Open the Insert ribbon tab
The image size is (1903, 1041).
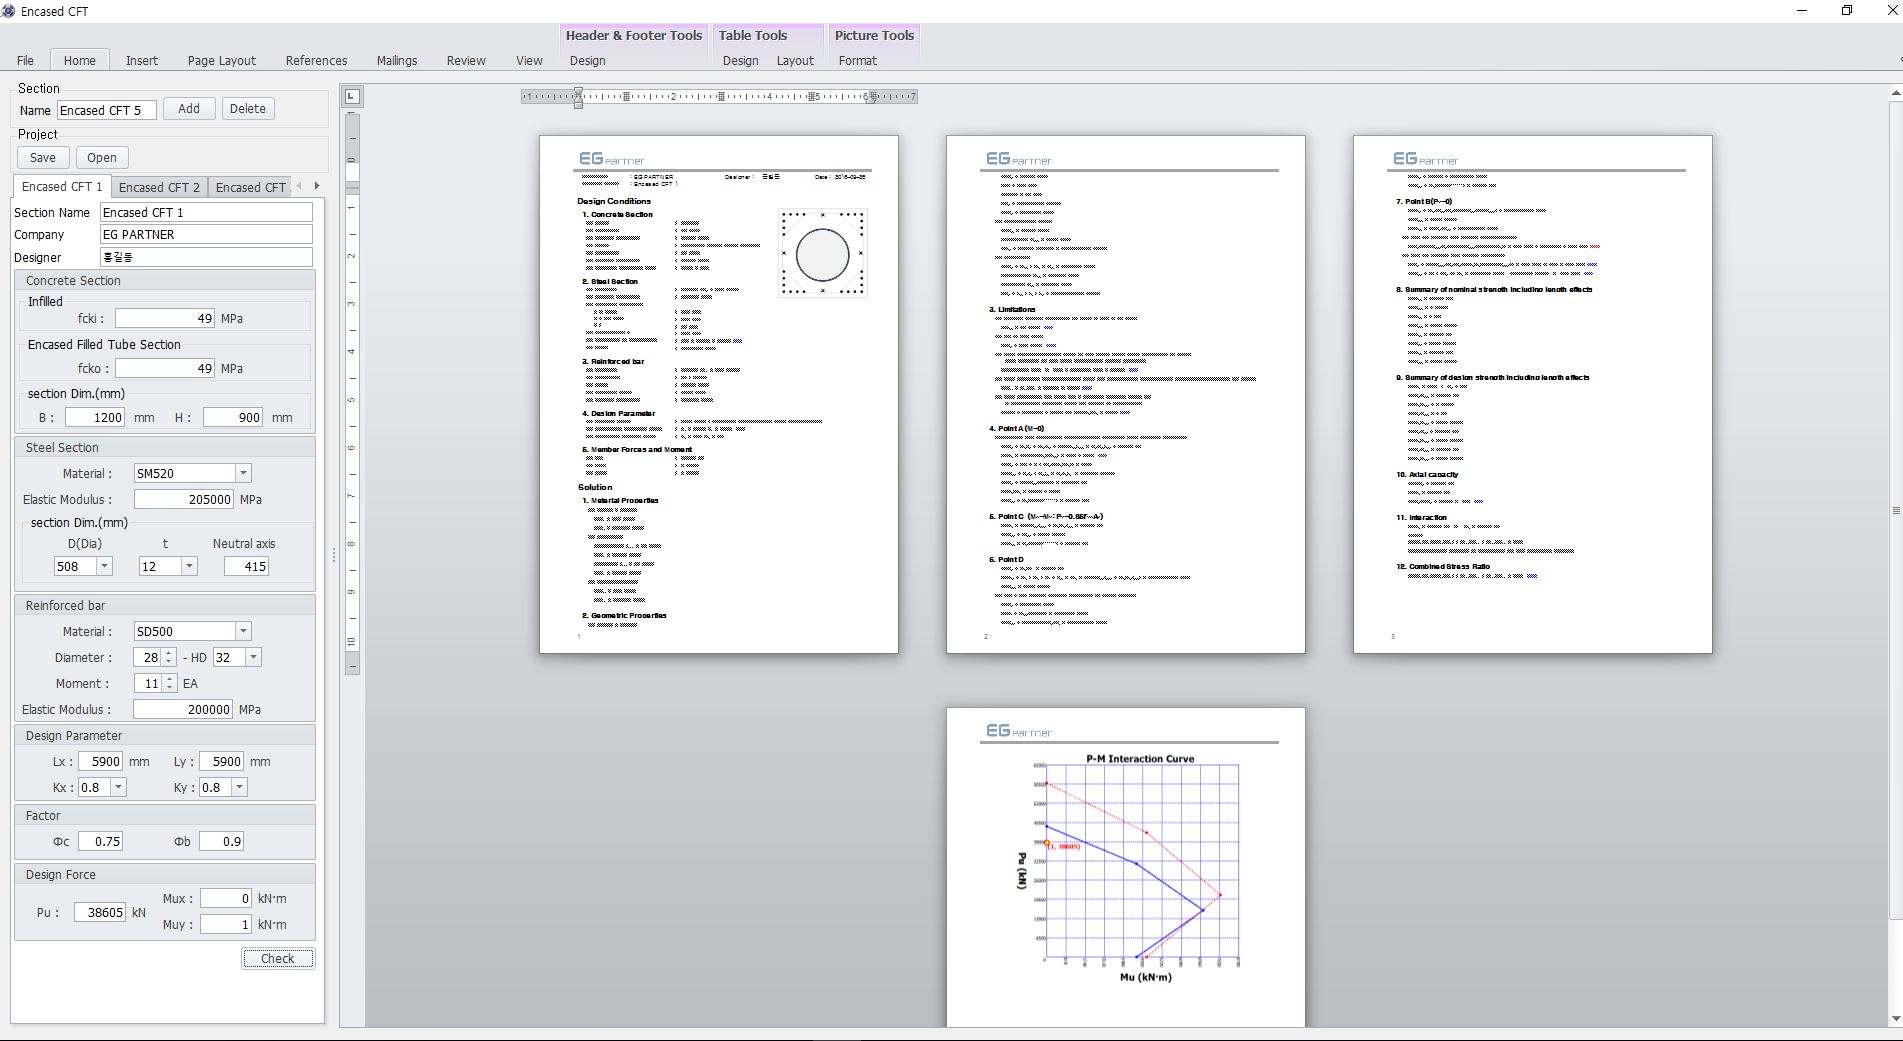pyautogui.click(x=142, y=60)
